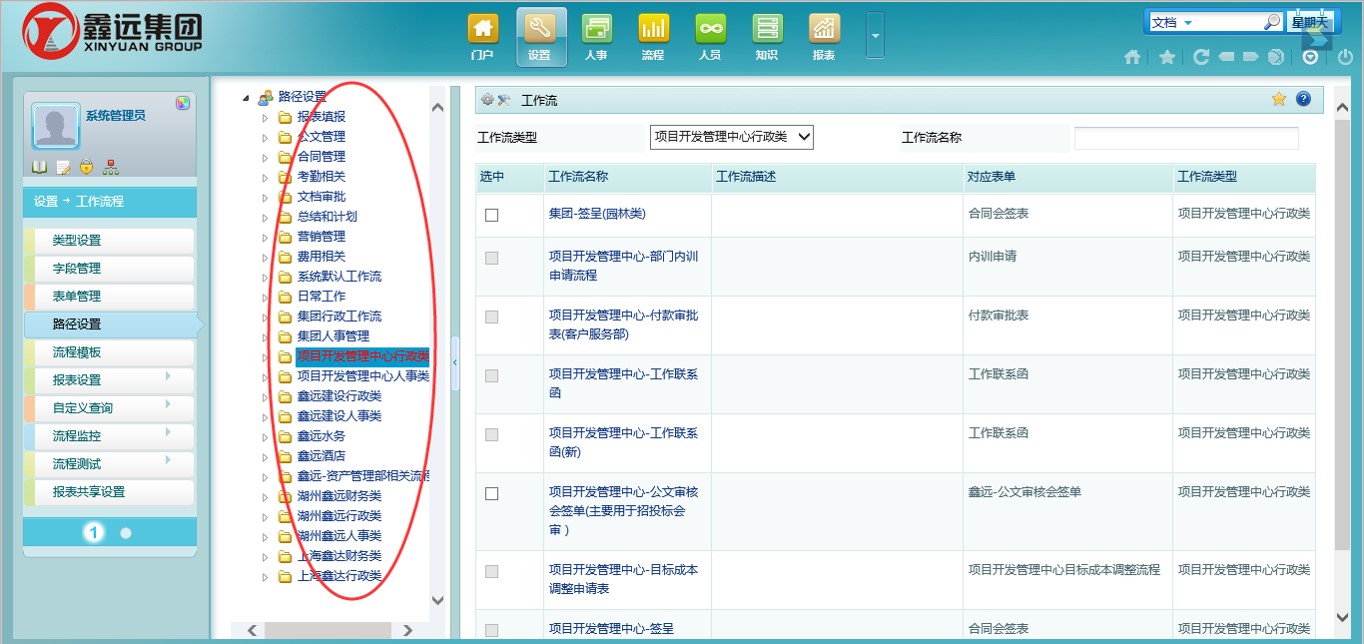This screenshot has height=644, width=1364.
Task: Click the 工作流名称 search input field
Action: (1186, 138)
